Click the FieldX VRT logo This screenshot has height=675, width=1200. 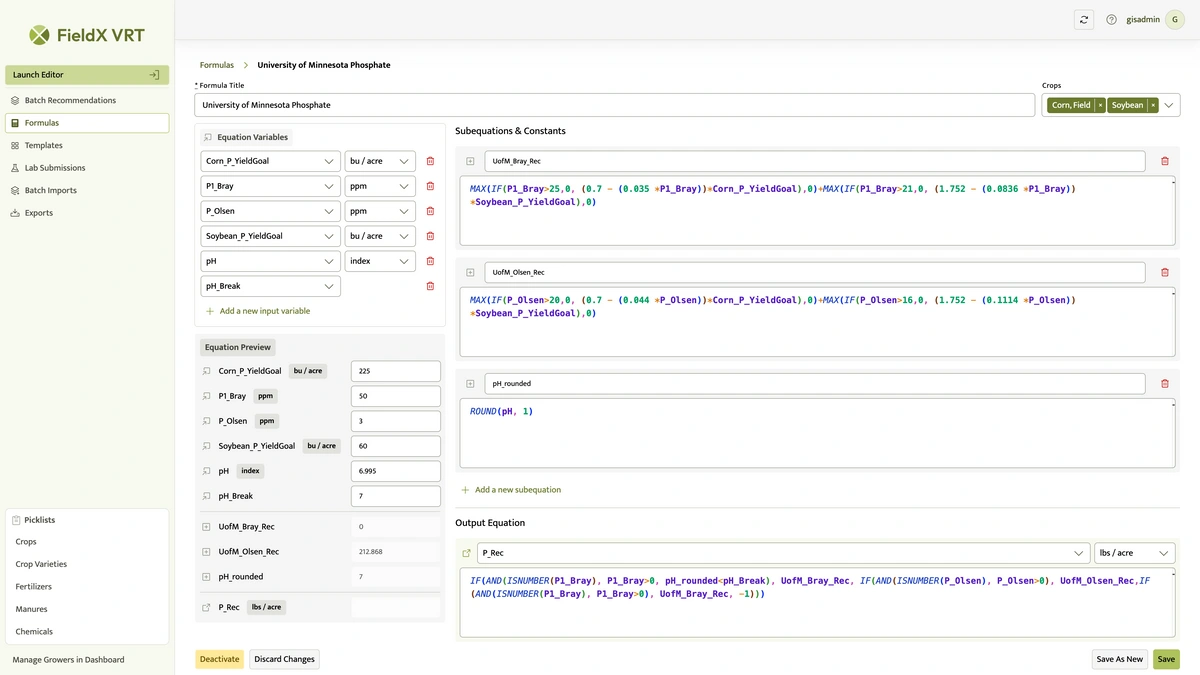click(86, 35)
